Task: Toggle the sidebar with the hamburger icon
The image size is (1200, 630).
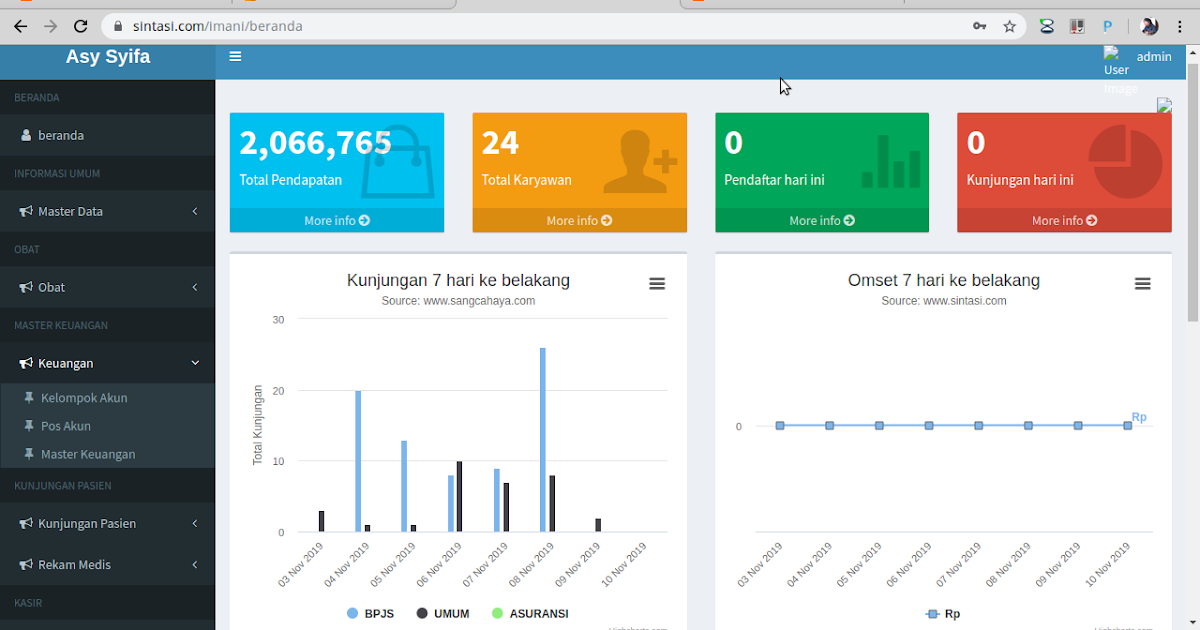Action: 235,56
